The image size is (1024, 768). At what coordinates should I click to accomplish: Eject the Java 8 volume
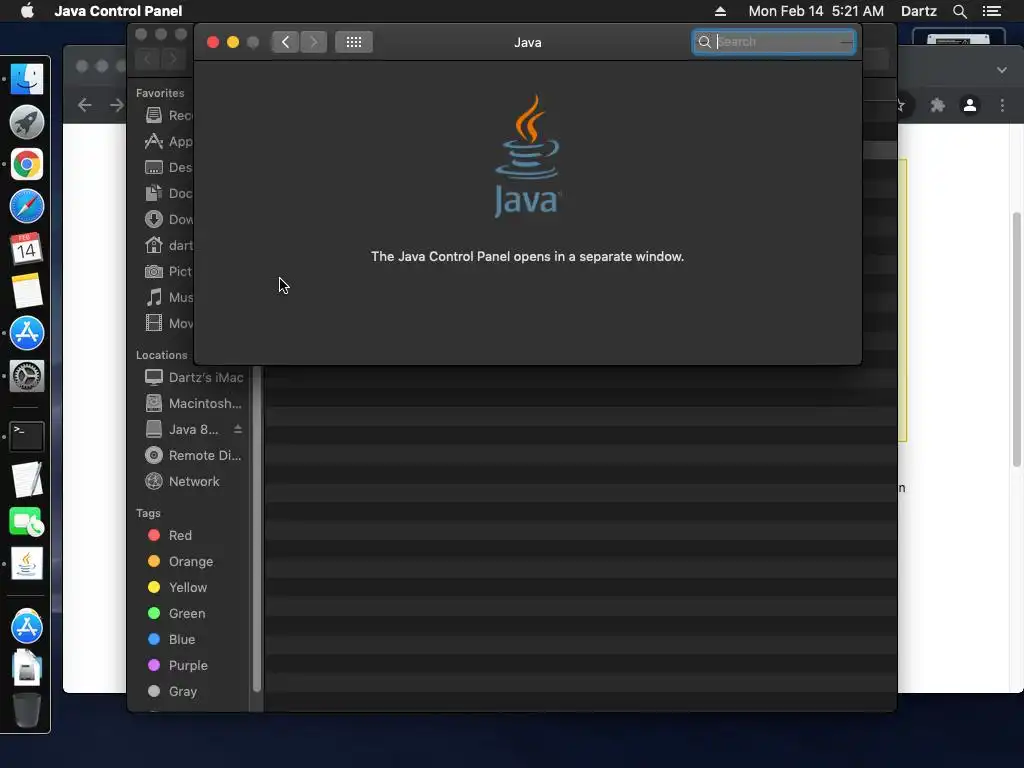238,429
